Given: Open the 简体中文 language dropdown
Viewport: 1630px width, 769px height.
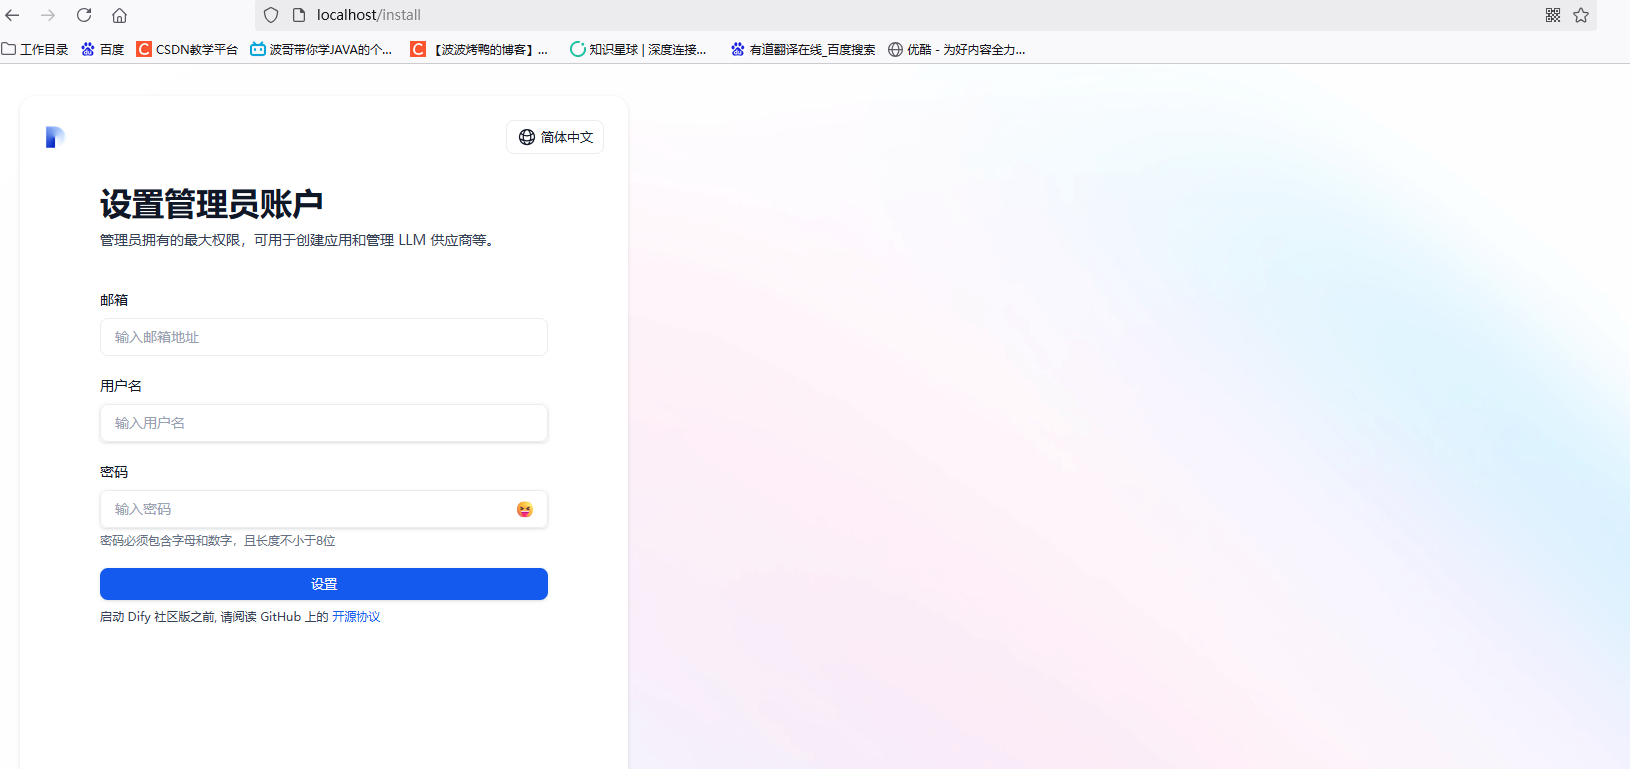Looking at the screenshot, I should (555, 137).
